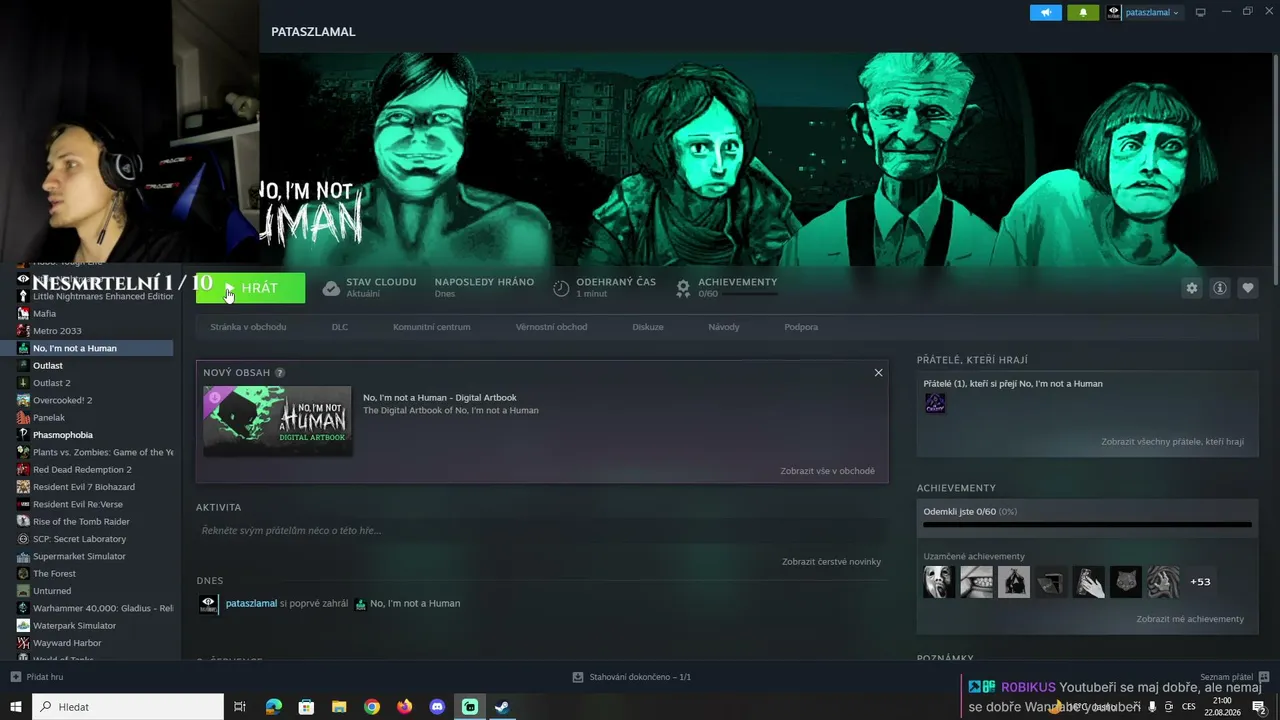Launch Google Chrome from taskbar
Viewport: 1280px width, 720px height.
372,707
